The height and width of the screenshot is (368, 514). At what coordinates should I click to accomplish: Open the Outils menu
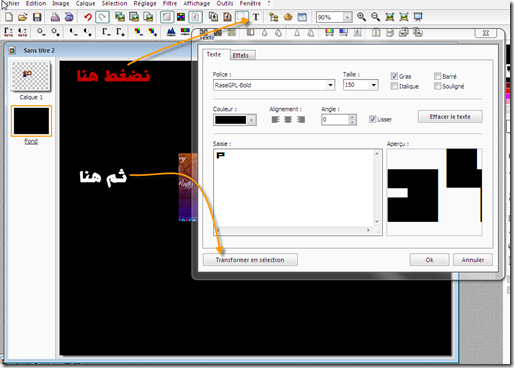click(x=225, y=4)
